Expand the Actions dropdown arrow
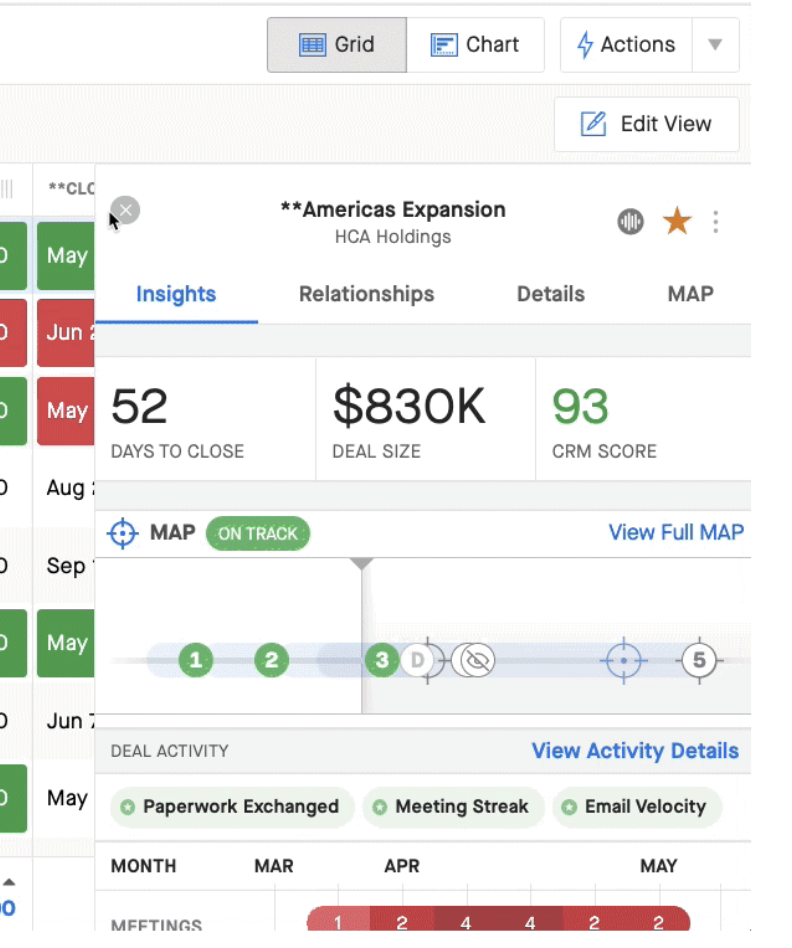 pos(715,45)
